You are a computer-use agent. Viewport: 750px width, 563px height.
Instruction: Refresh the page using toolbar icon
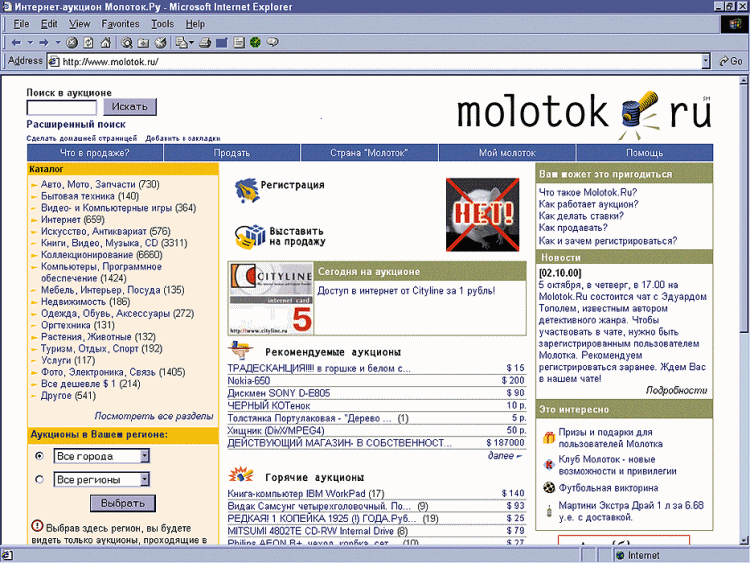(88, 43)
